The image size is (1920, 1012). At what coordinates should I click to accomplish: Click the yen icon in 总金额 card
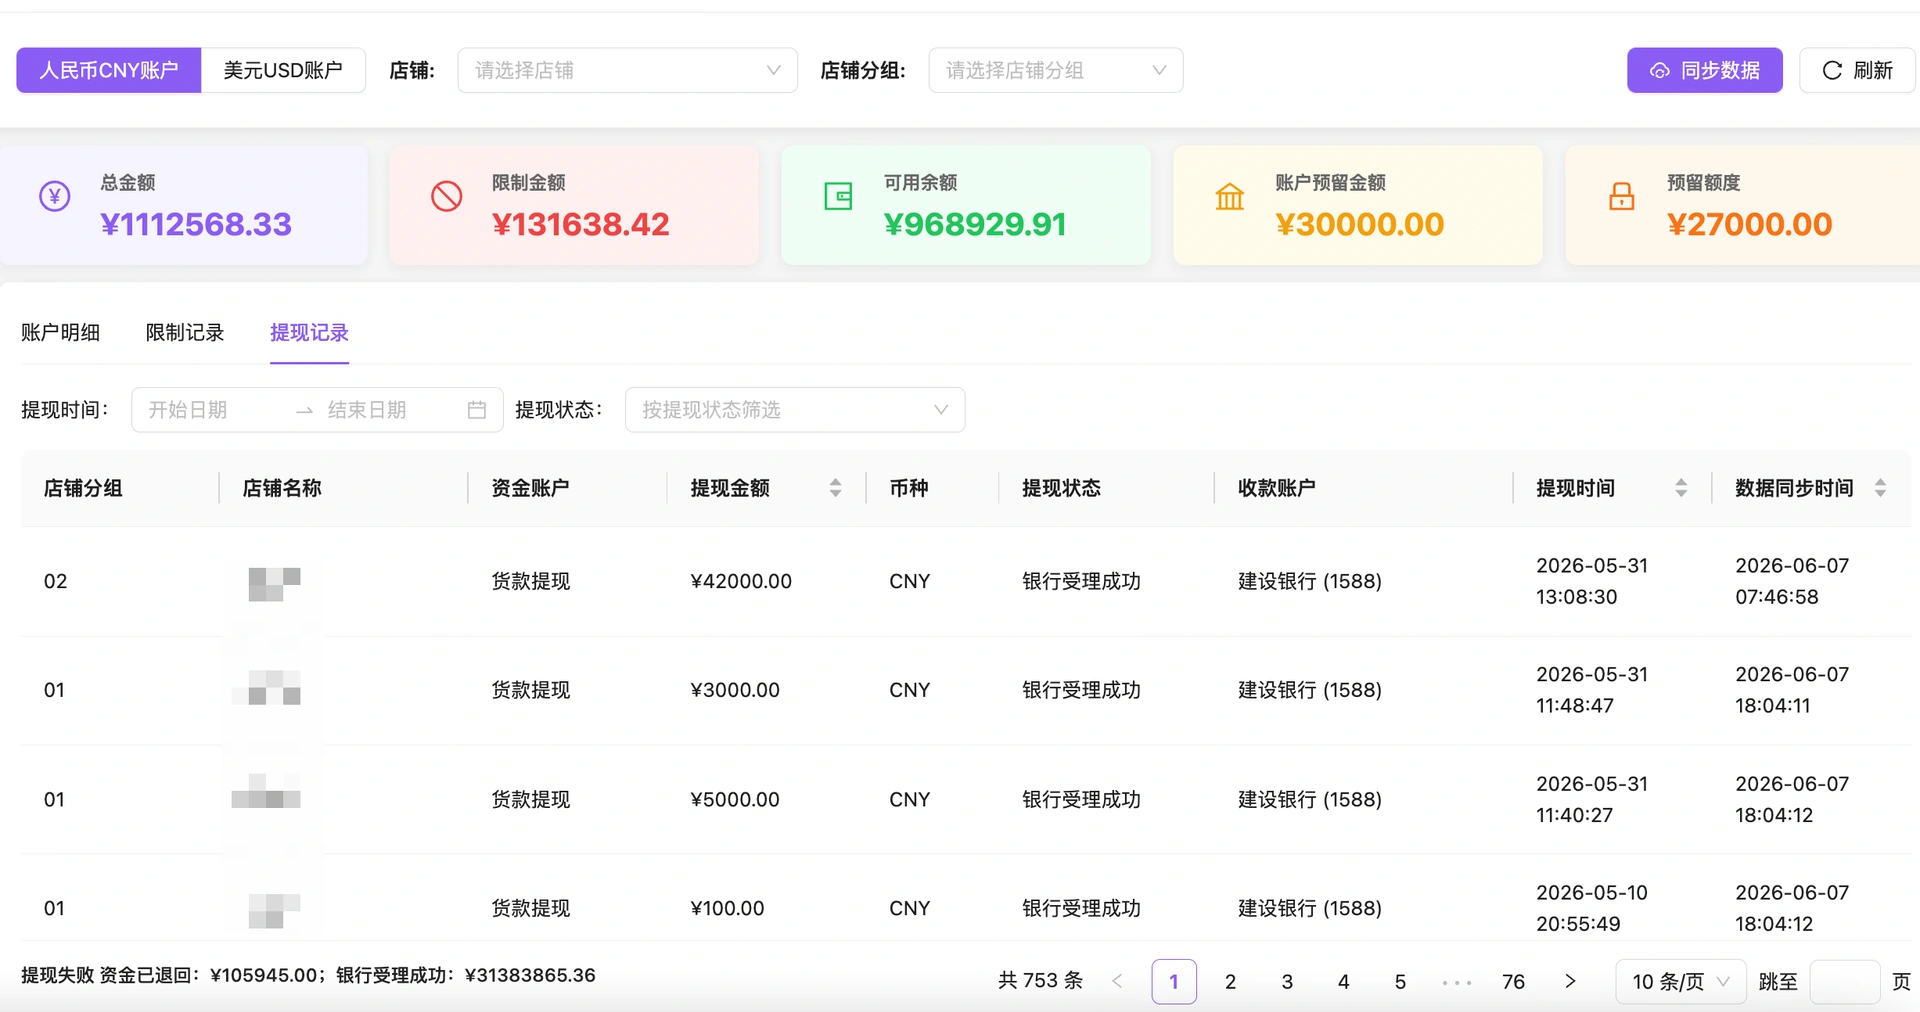[54, 196]
